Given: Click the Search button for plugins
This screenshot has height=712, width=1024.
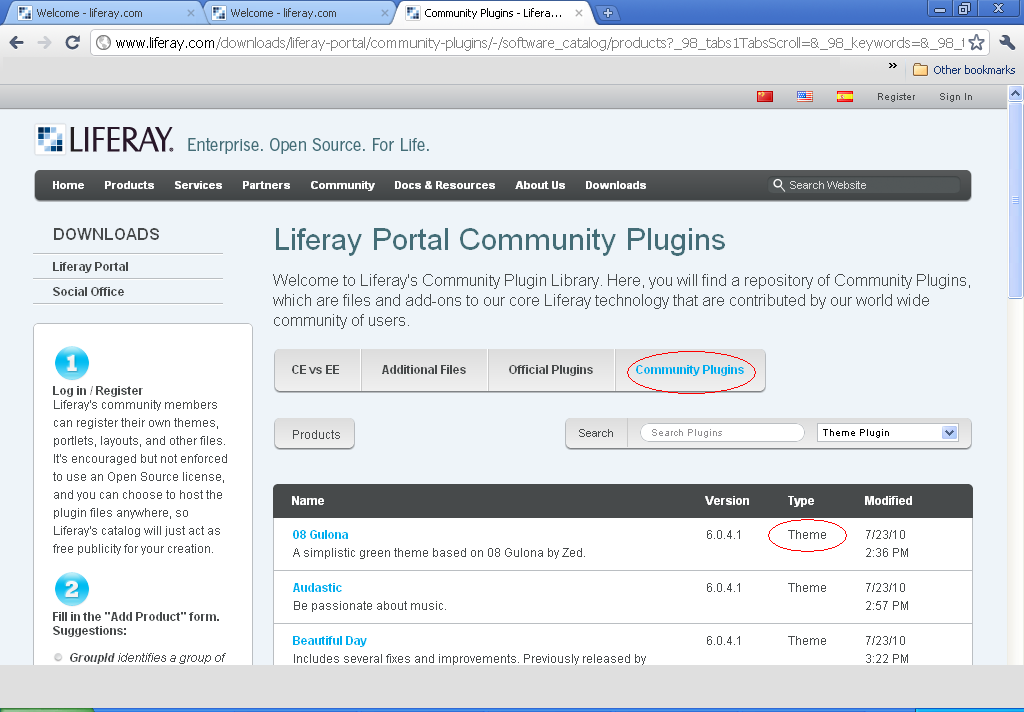Looking at the screenshot, I should click(596, 433).
